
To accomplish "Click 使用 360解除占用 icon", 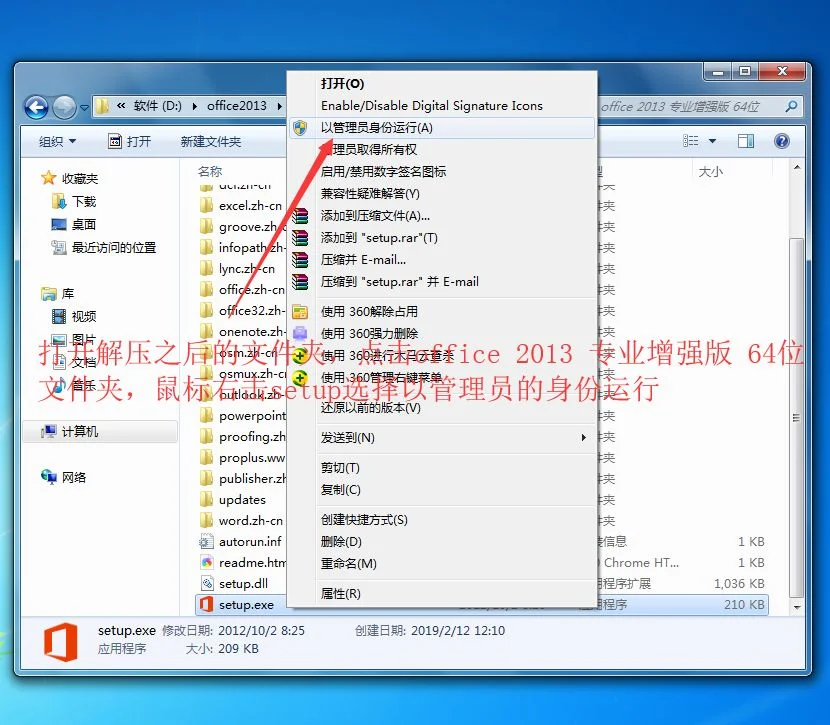I will (x=300, y=312).
